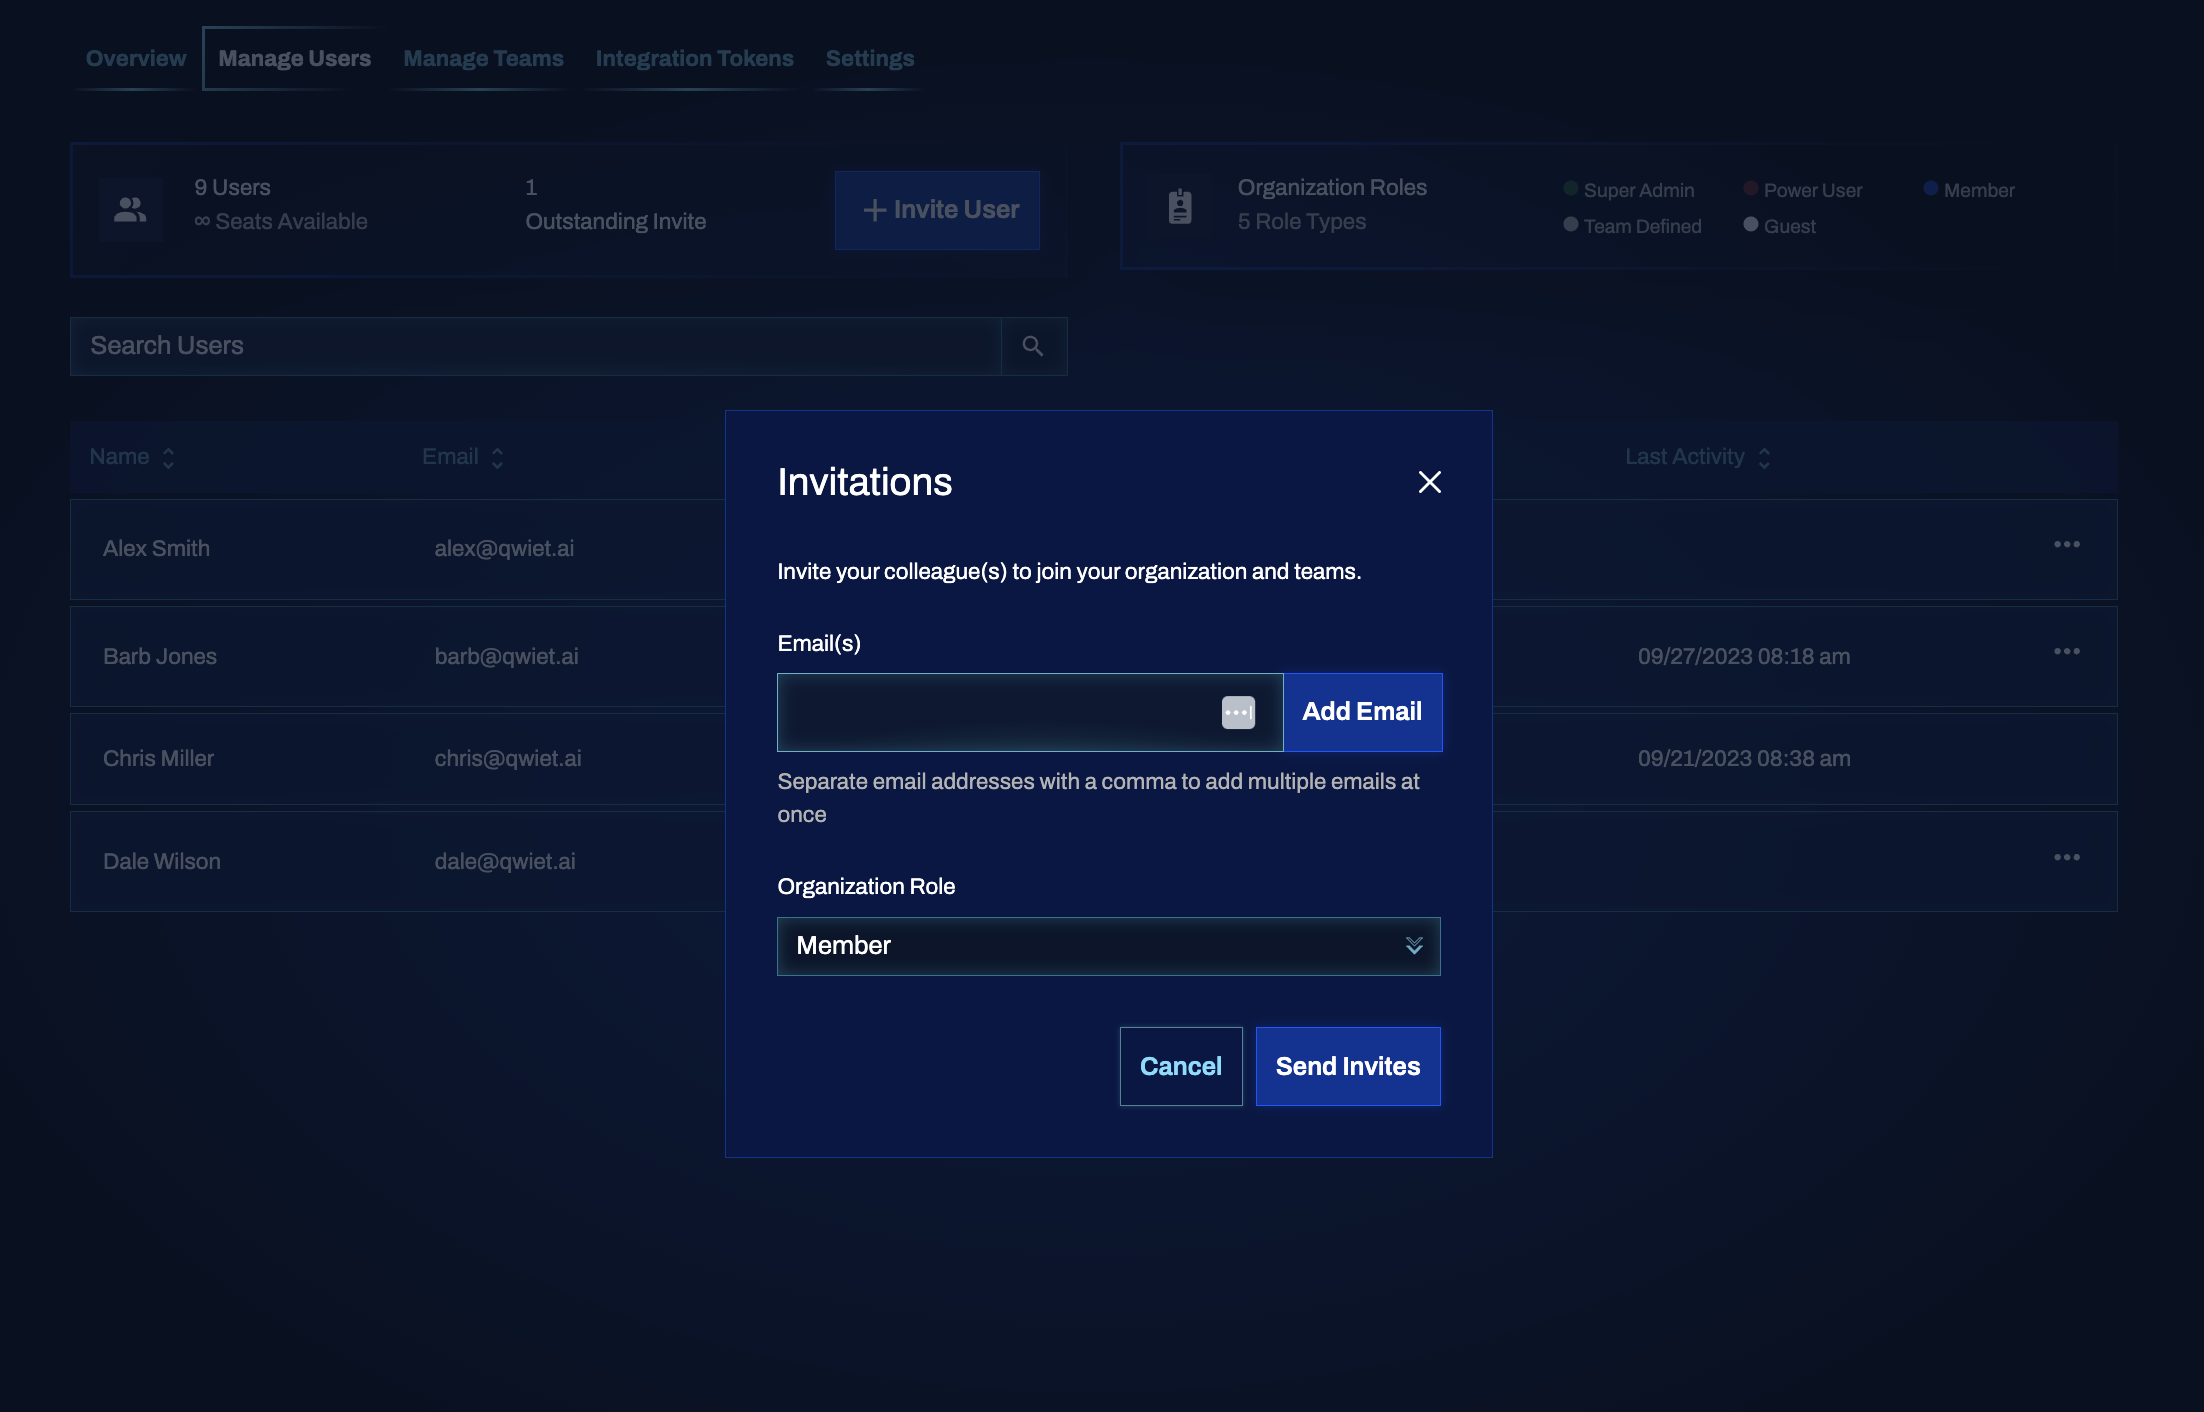Click the Send Invites button
This screenshot has width=2204, height=1412.
(x=1348, y=1065)
